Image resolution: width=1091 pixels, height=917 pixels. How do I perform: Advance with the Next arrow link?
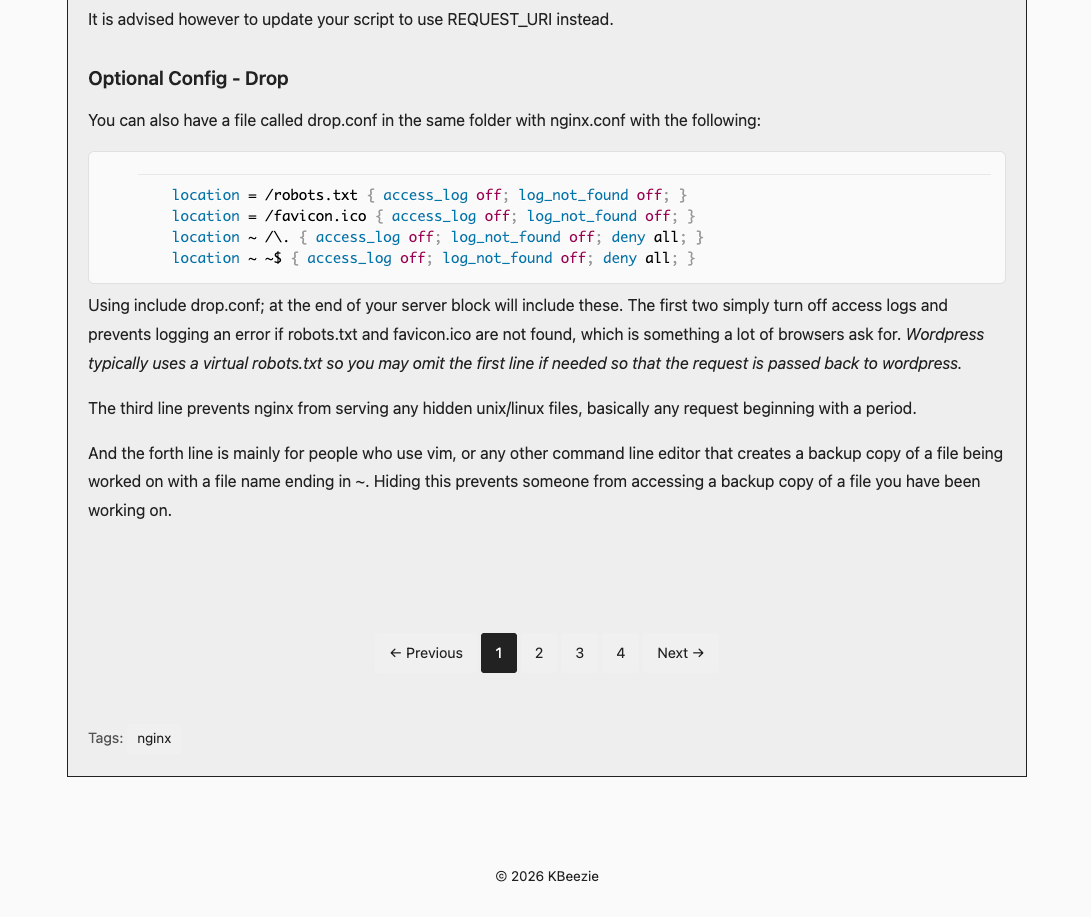click(680, 653)
